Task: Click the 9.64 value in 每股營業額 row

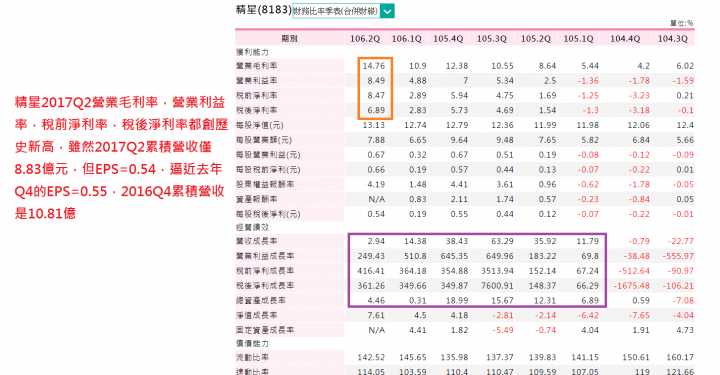Action: pos(459,140)
